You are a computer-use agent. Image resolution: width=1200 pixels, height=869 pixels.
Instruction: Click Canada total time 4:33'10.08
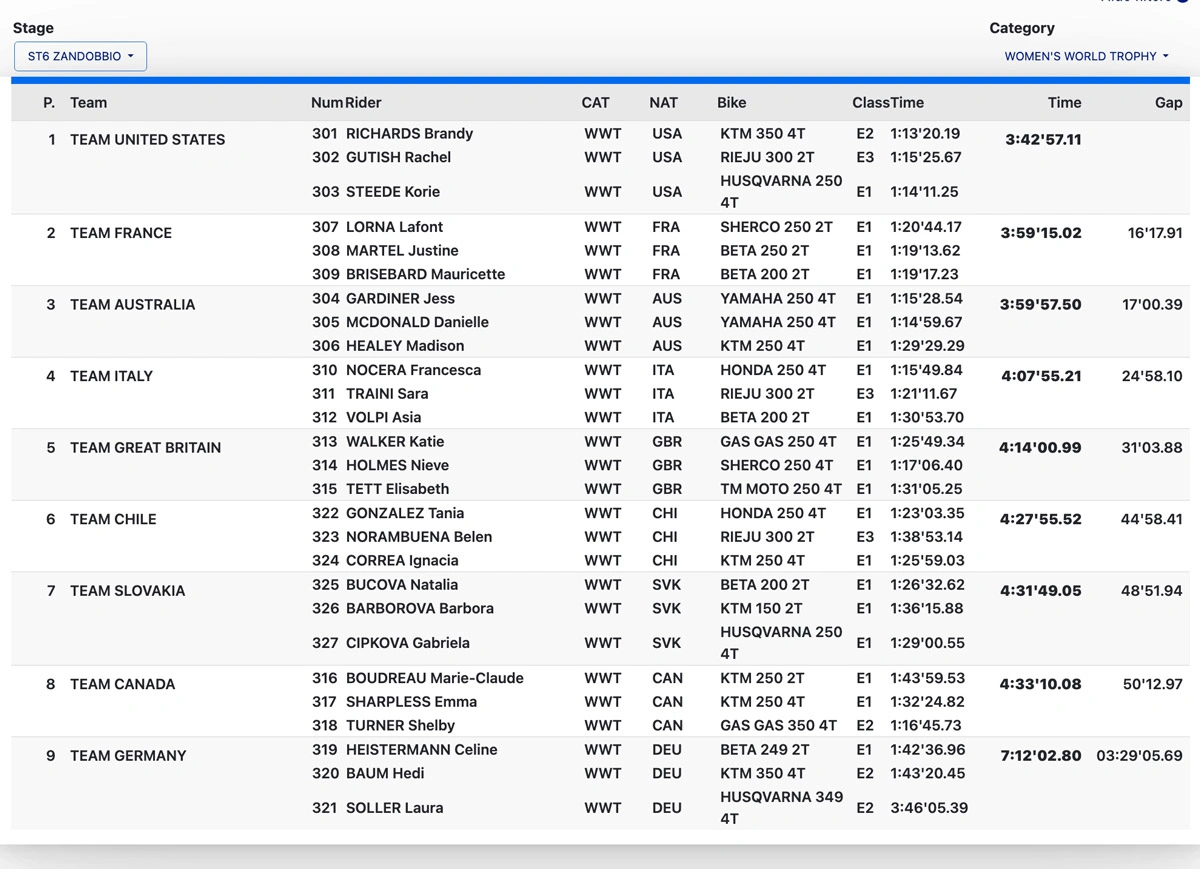1041,685
